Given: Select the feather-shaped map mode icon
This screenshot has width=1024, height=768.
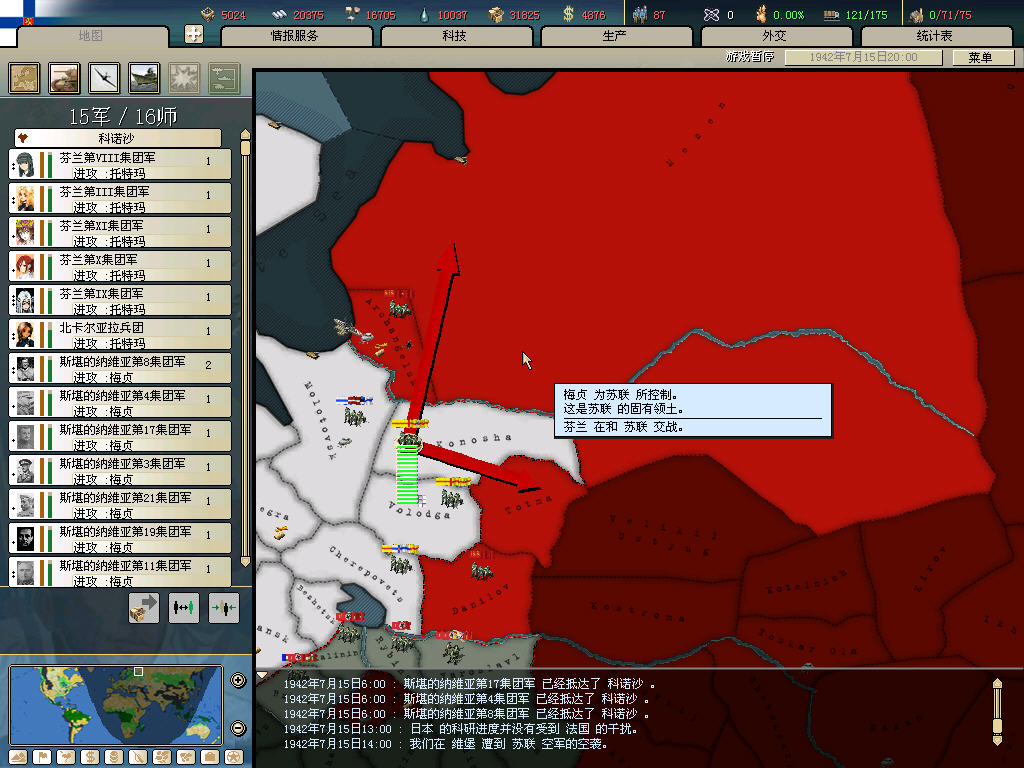Looking at the screenshot, I should tap(138, 758).
